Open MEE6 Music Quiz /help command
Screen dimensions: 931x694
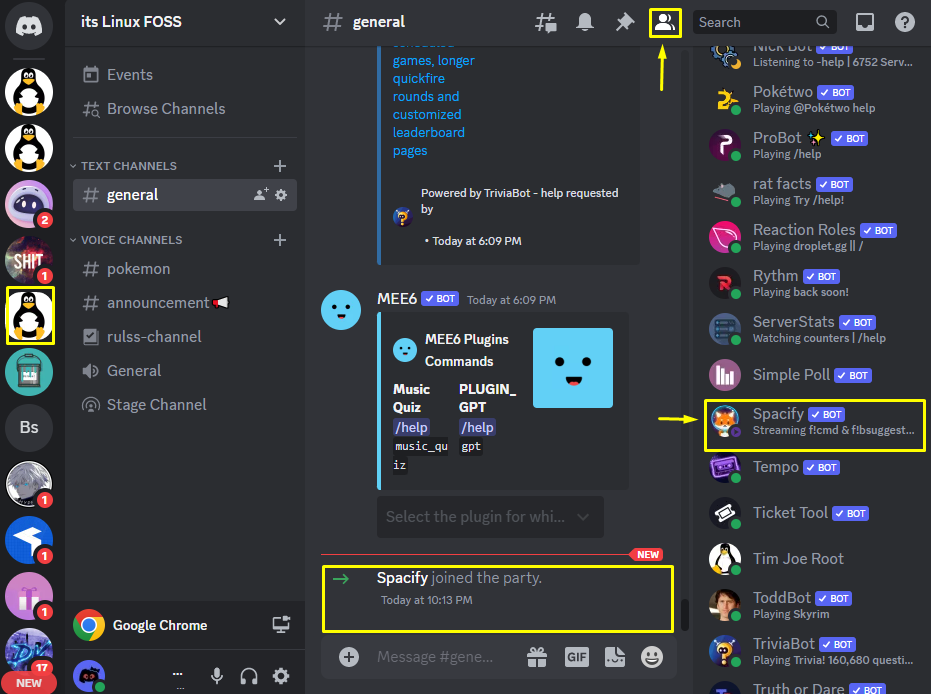[x=411, y=427]
